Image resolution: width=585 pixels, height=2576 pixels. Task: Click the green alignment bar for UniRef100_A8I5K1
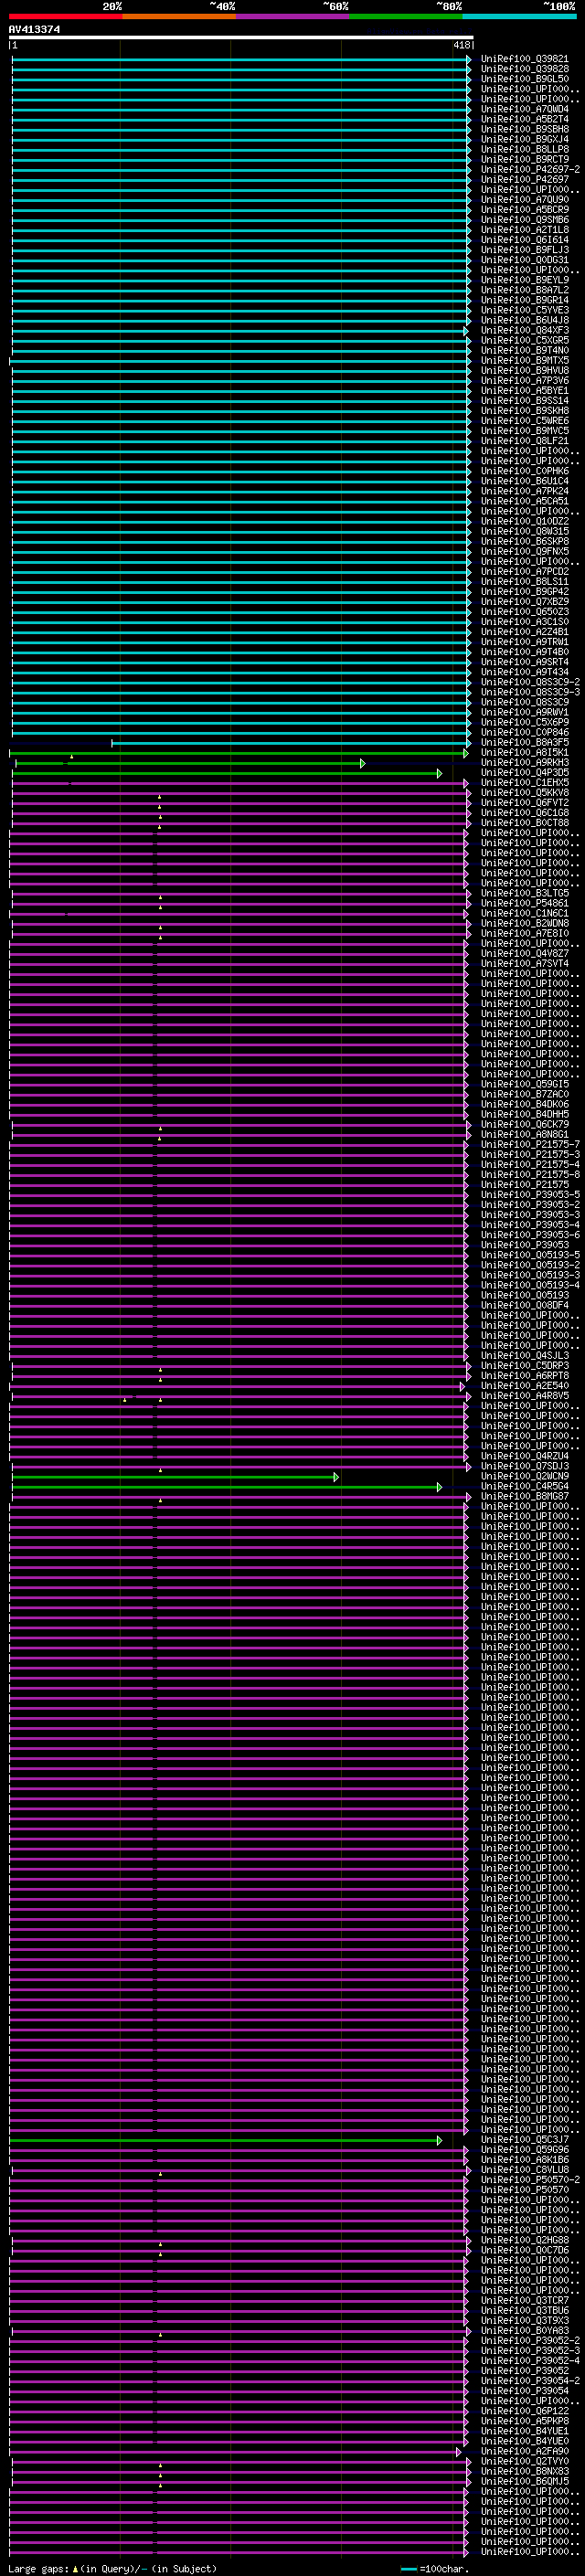tap(239, 753)
